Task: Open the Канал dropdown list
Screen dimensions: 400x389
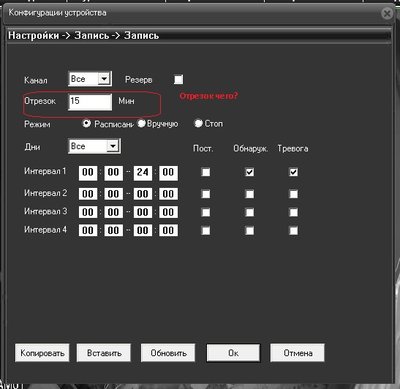Action: pyautogui.click(x=104, y=79)
